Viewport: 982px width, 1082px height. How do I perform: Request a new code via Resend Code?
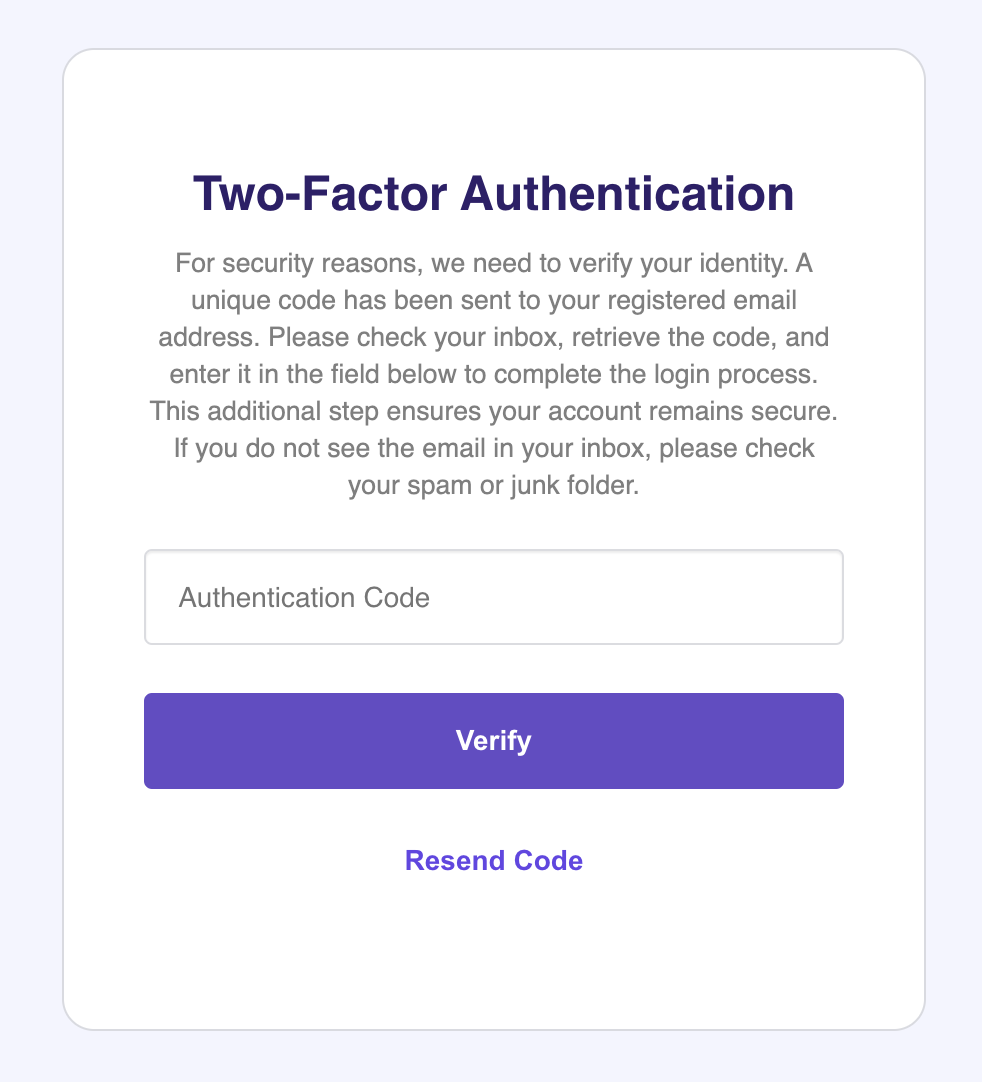[x=493, y=860]
